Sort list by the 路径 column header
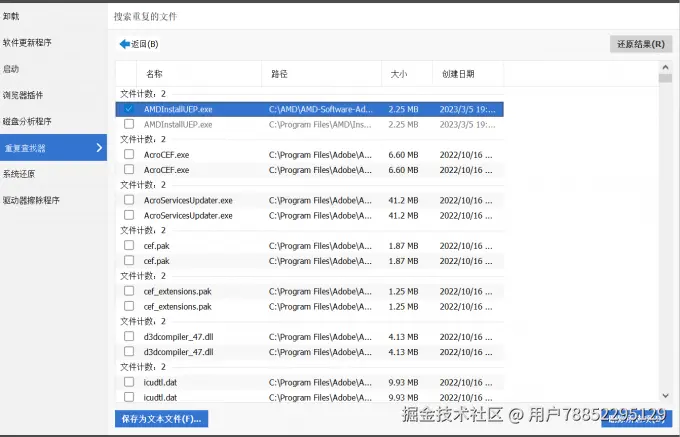This screenshot has width=680, height=437. tap(322, 74)
